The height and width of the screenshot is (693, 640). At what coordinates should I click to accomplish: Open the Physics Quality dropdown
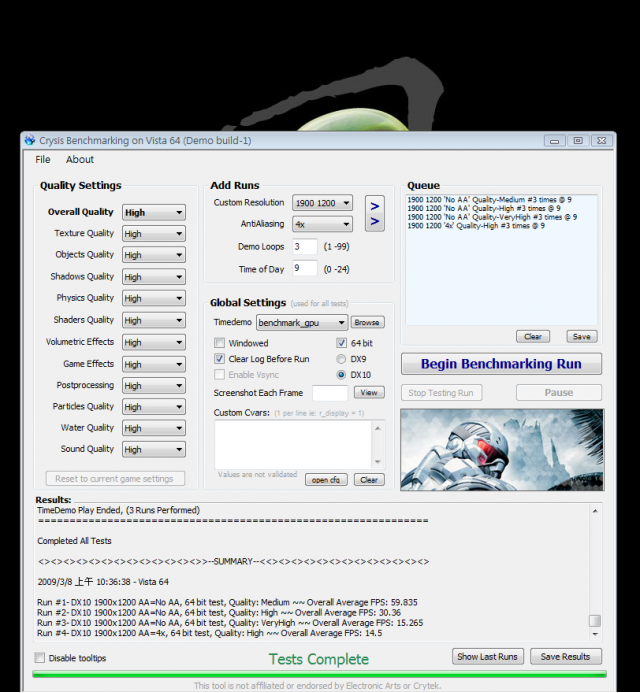[154, 298]
